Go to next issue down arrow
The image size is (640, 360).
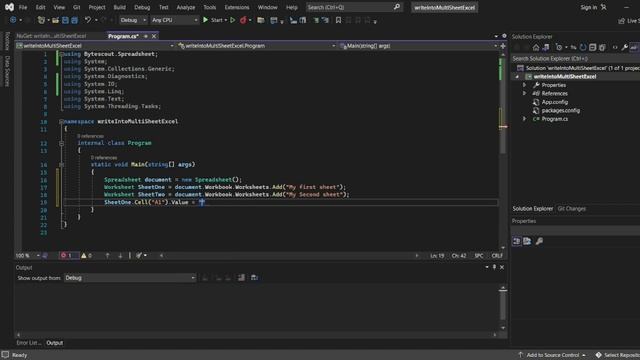120,256
